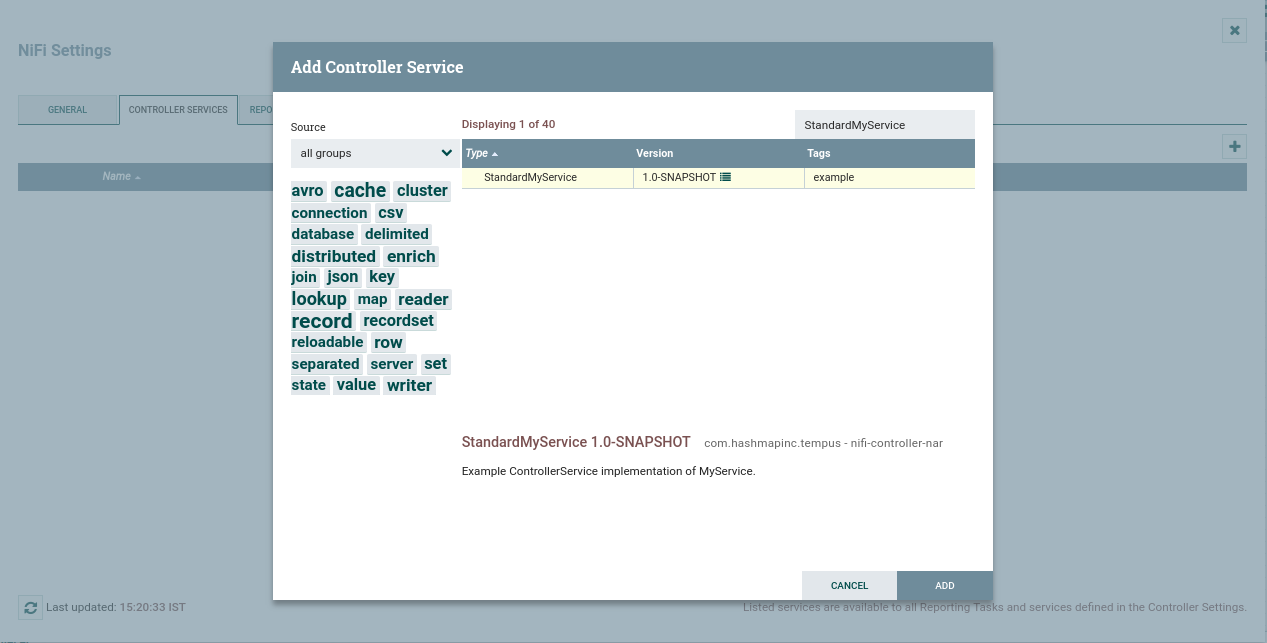Click the 'example' tag cell

click(x=890, y=177)
